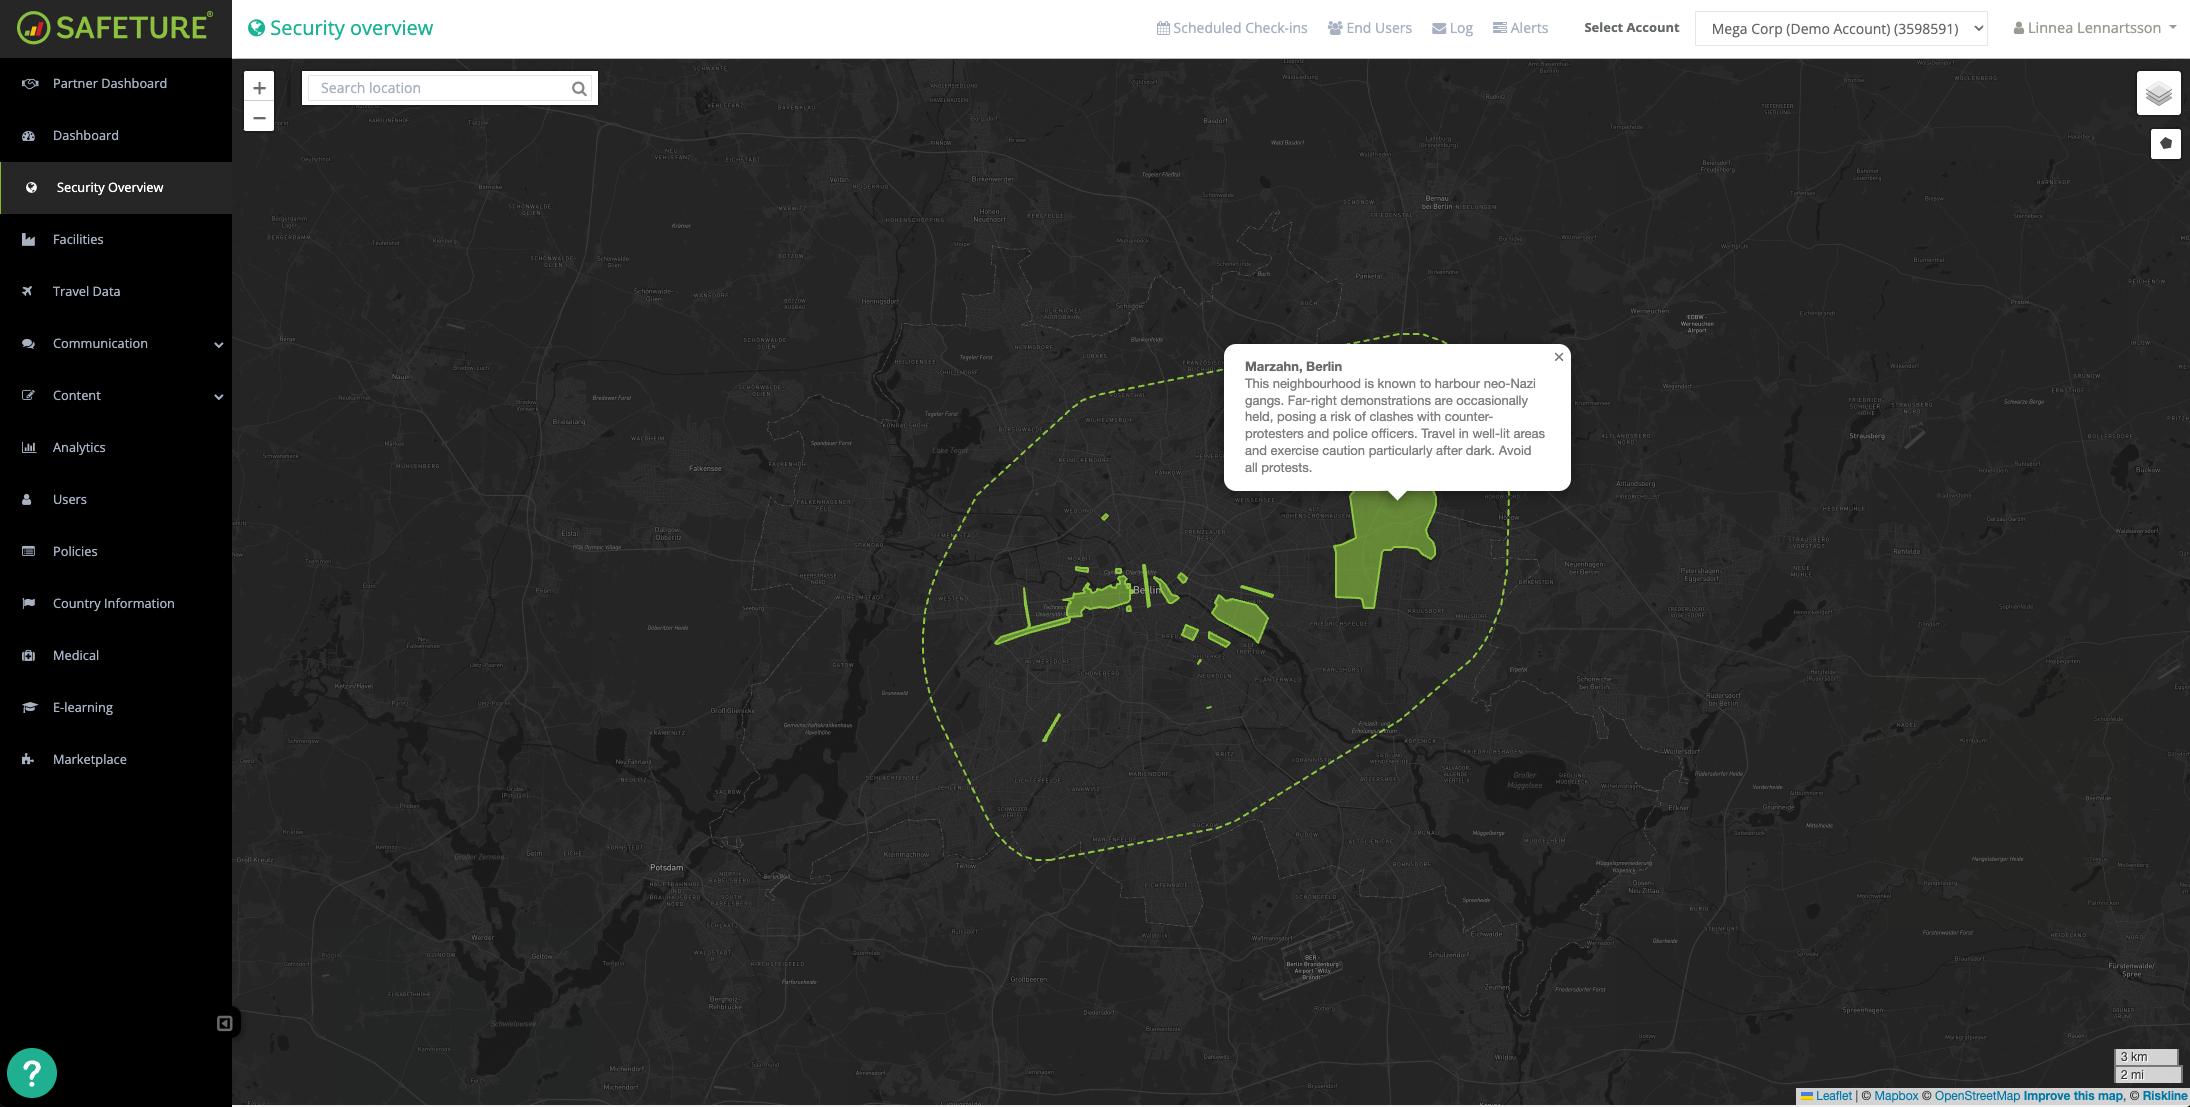Open Linnea Lennartsson user menu
This screenshot has height=1107, width=2190.
[x=2094, y=28]
